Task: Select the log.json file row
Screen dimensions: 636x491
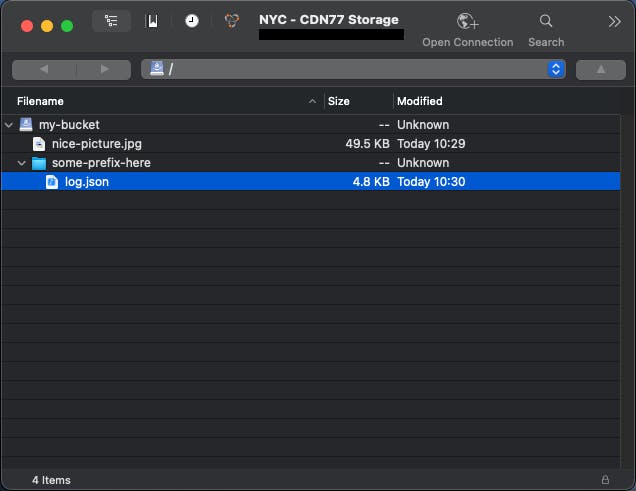Action: point(311,182)
